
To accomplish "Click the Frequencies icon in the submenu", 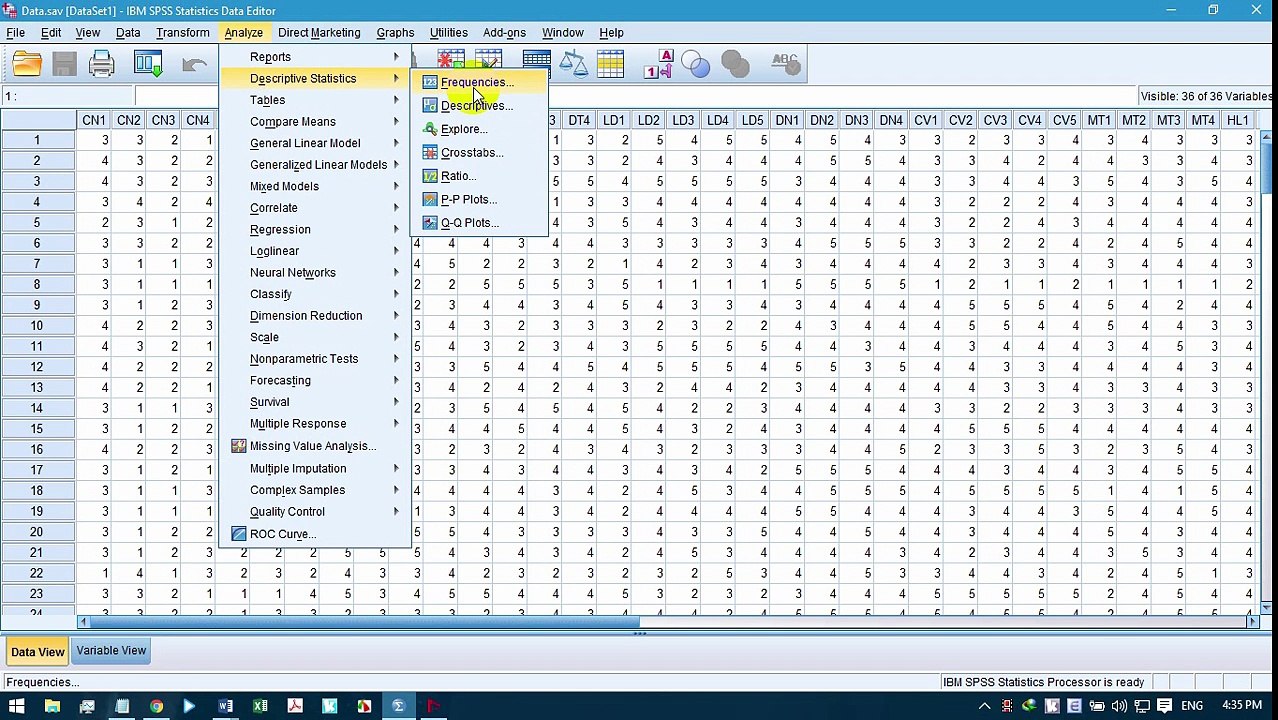I will [430, 82].
